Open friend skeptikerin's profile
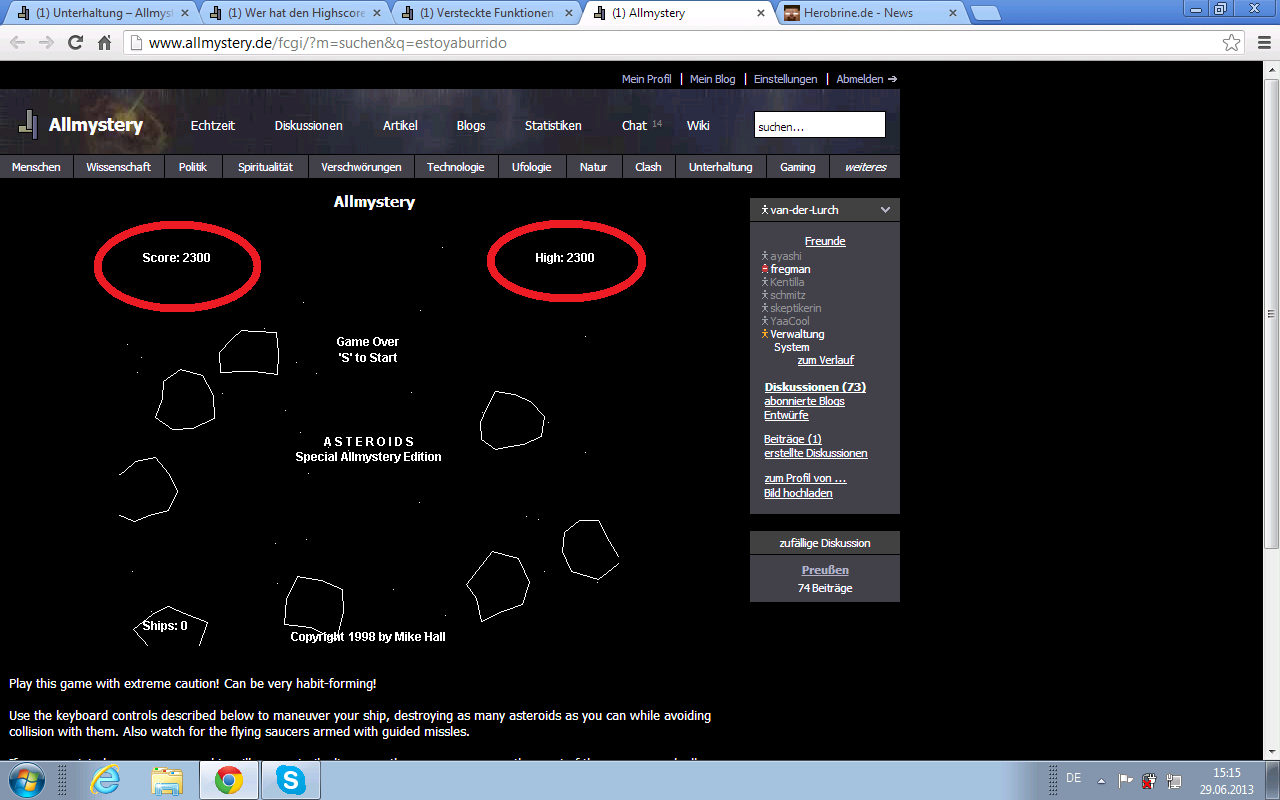Screen dimensions: 1280x800 coord(796,308)
